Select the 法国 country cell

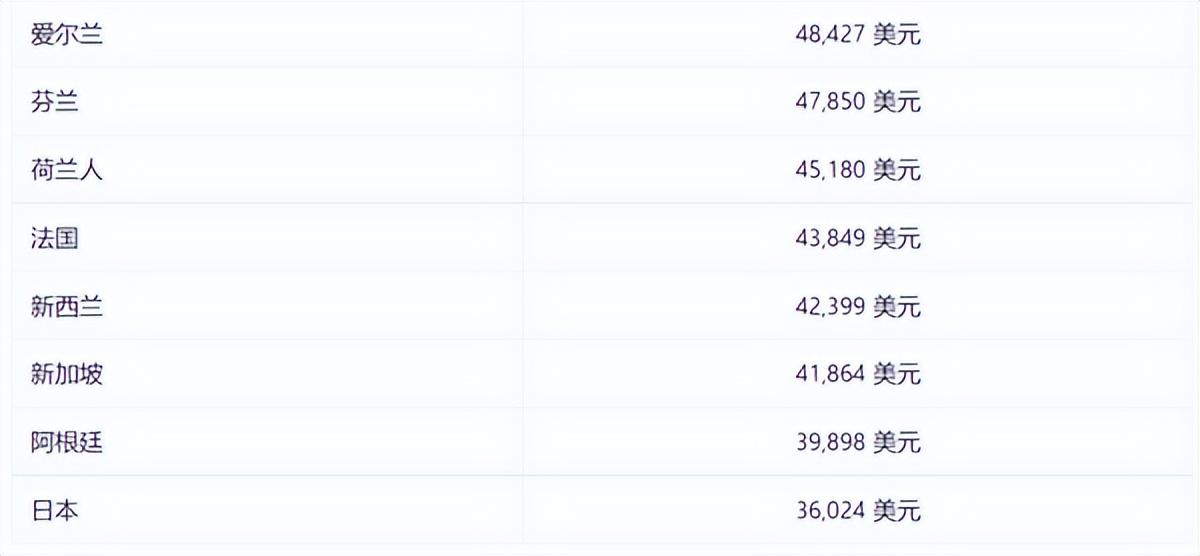point(54,238)
